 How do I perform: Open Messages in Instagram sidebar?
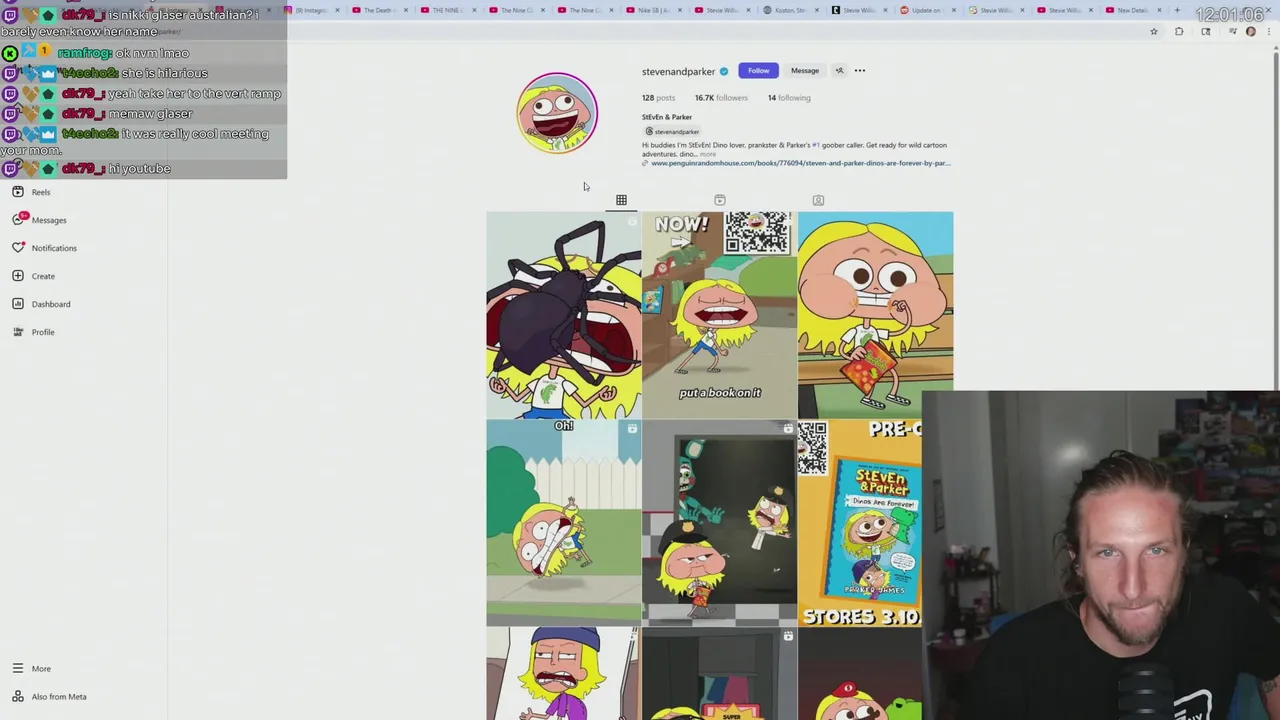click(x=40, y=220)
